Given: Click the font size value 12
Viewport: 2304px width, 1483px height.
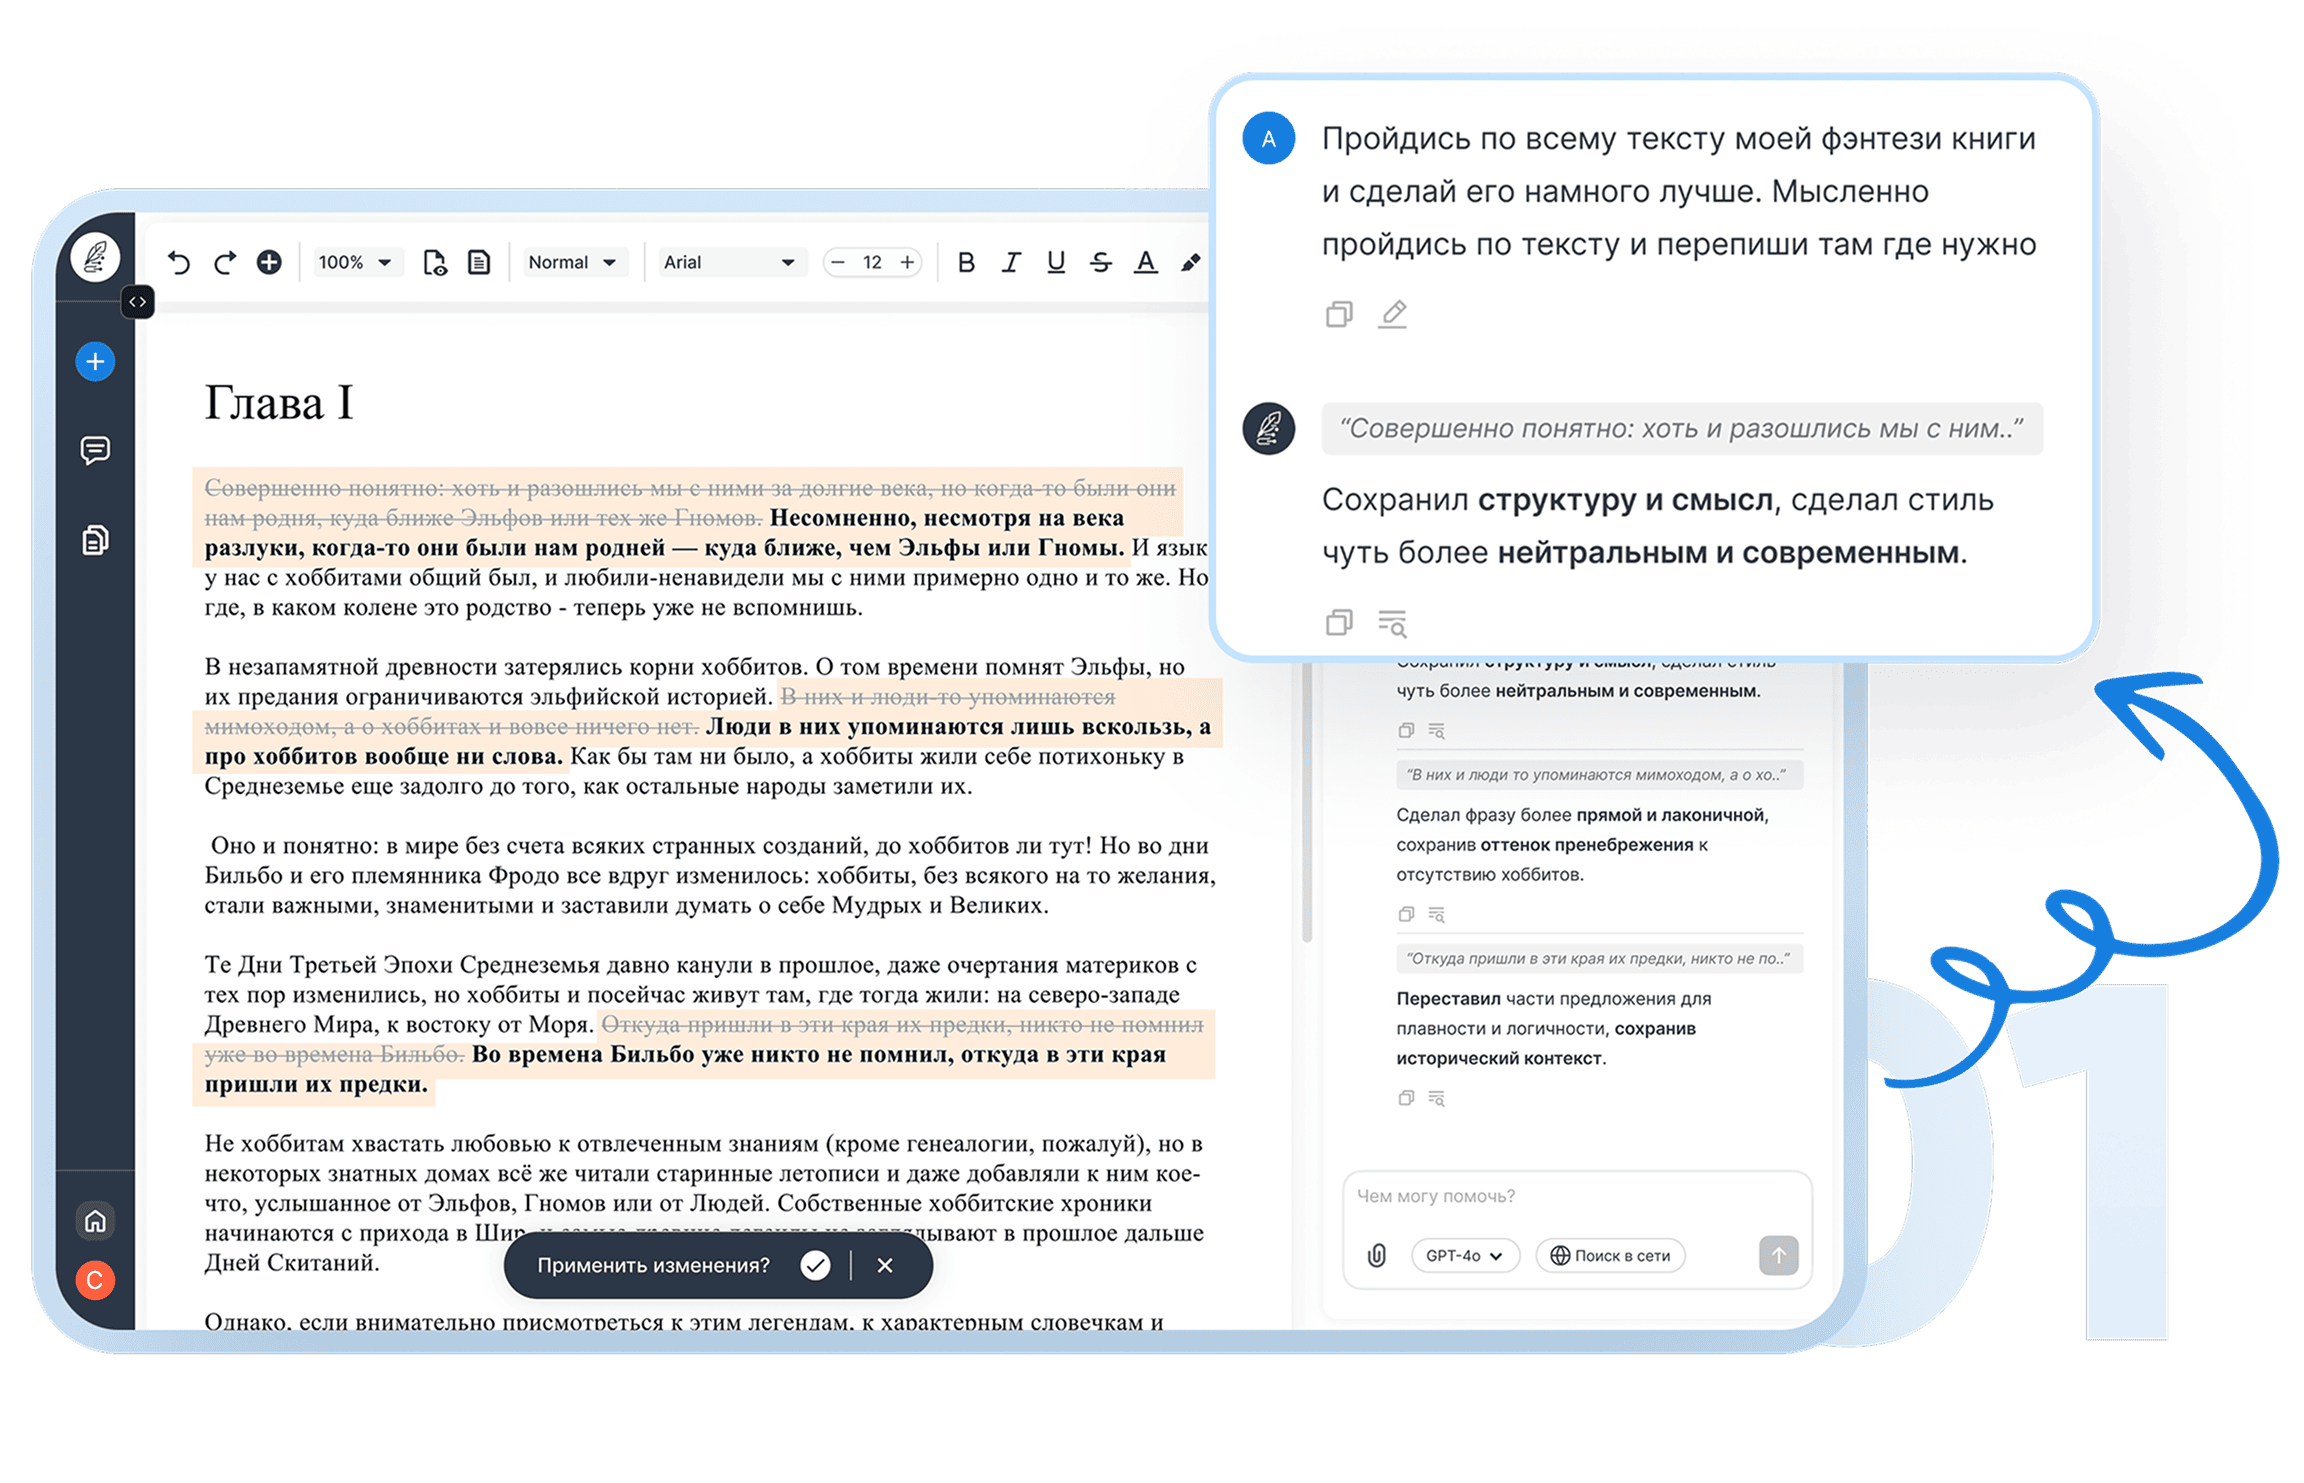Looking at the screenshot, I should click(x=872, y=262).
